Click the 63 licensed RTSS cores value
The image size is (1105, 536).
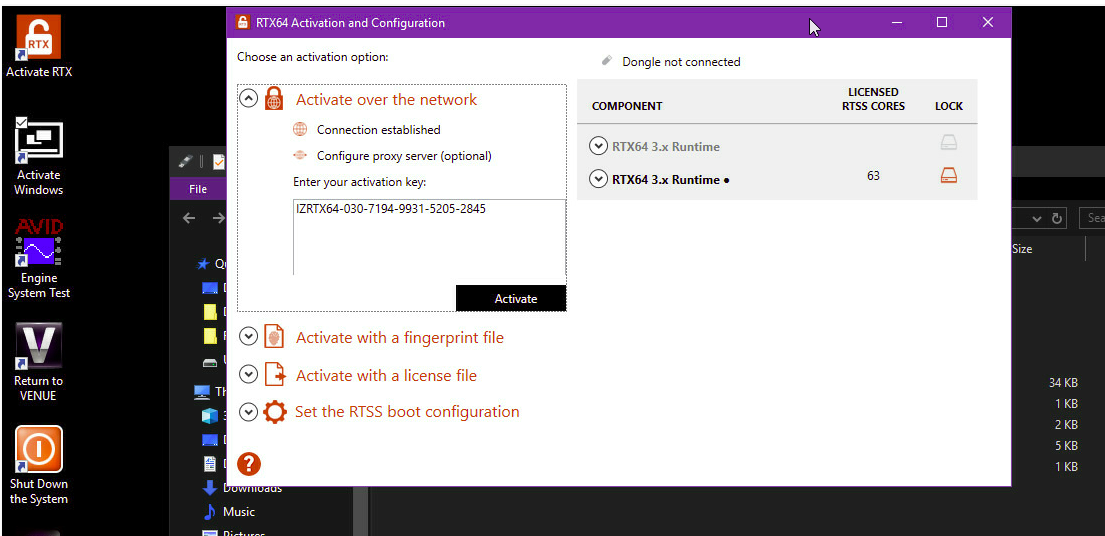pyautogui.click(x=873, y=175)
